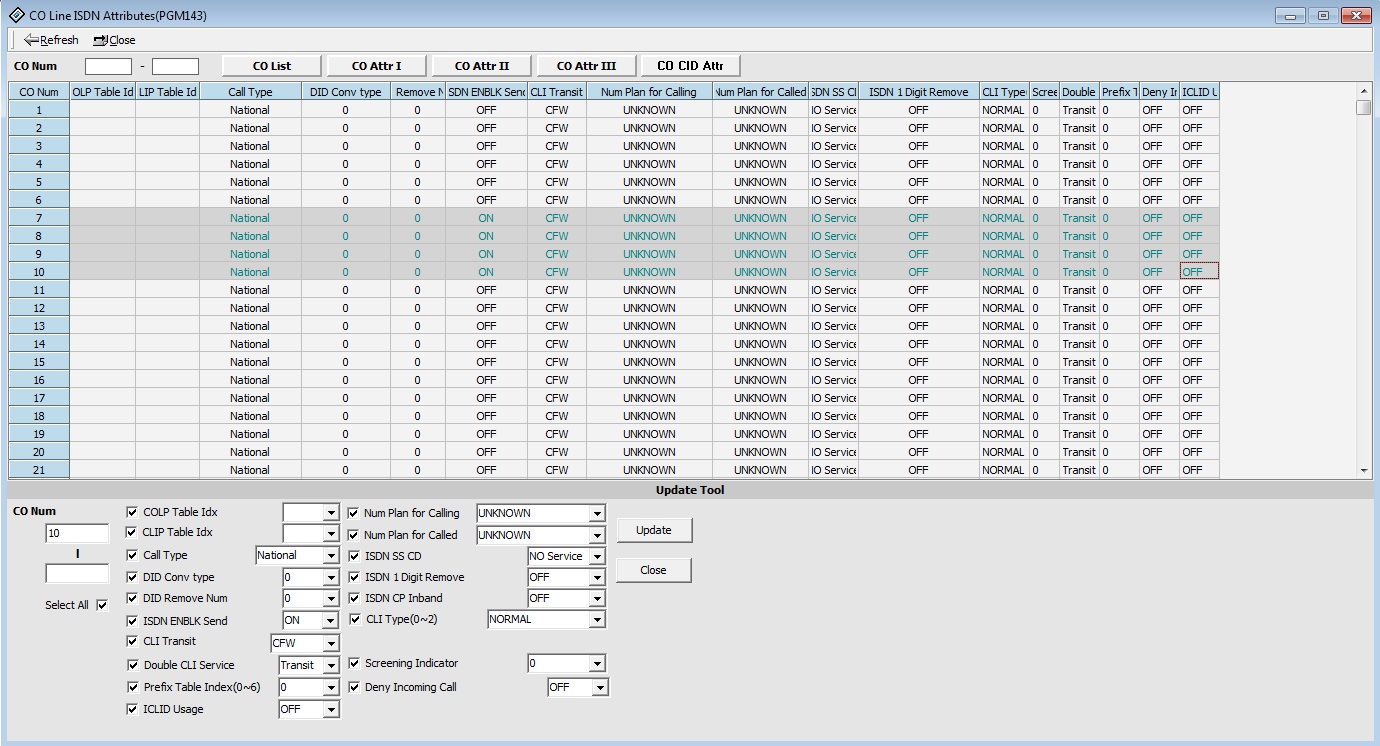
Task: Disable the CLI Transit checkbox
Action: 133,641
